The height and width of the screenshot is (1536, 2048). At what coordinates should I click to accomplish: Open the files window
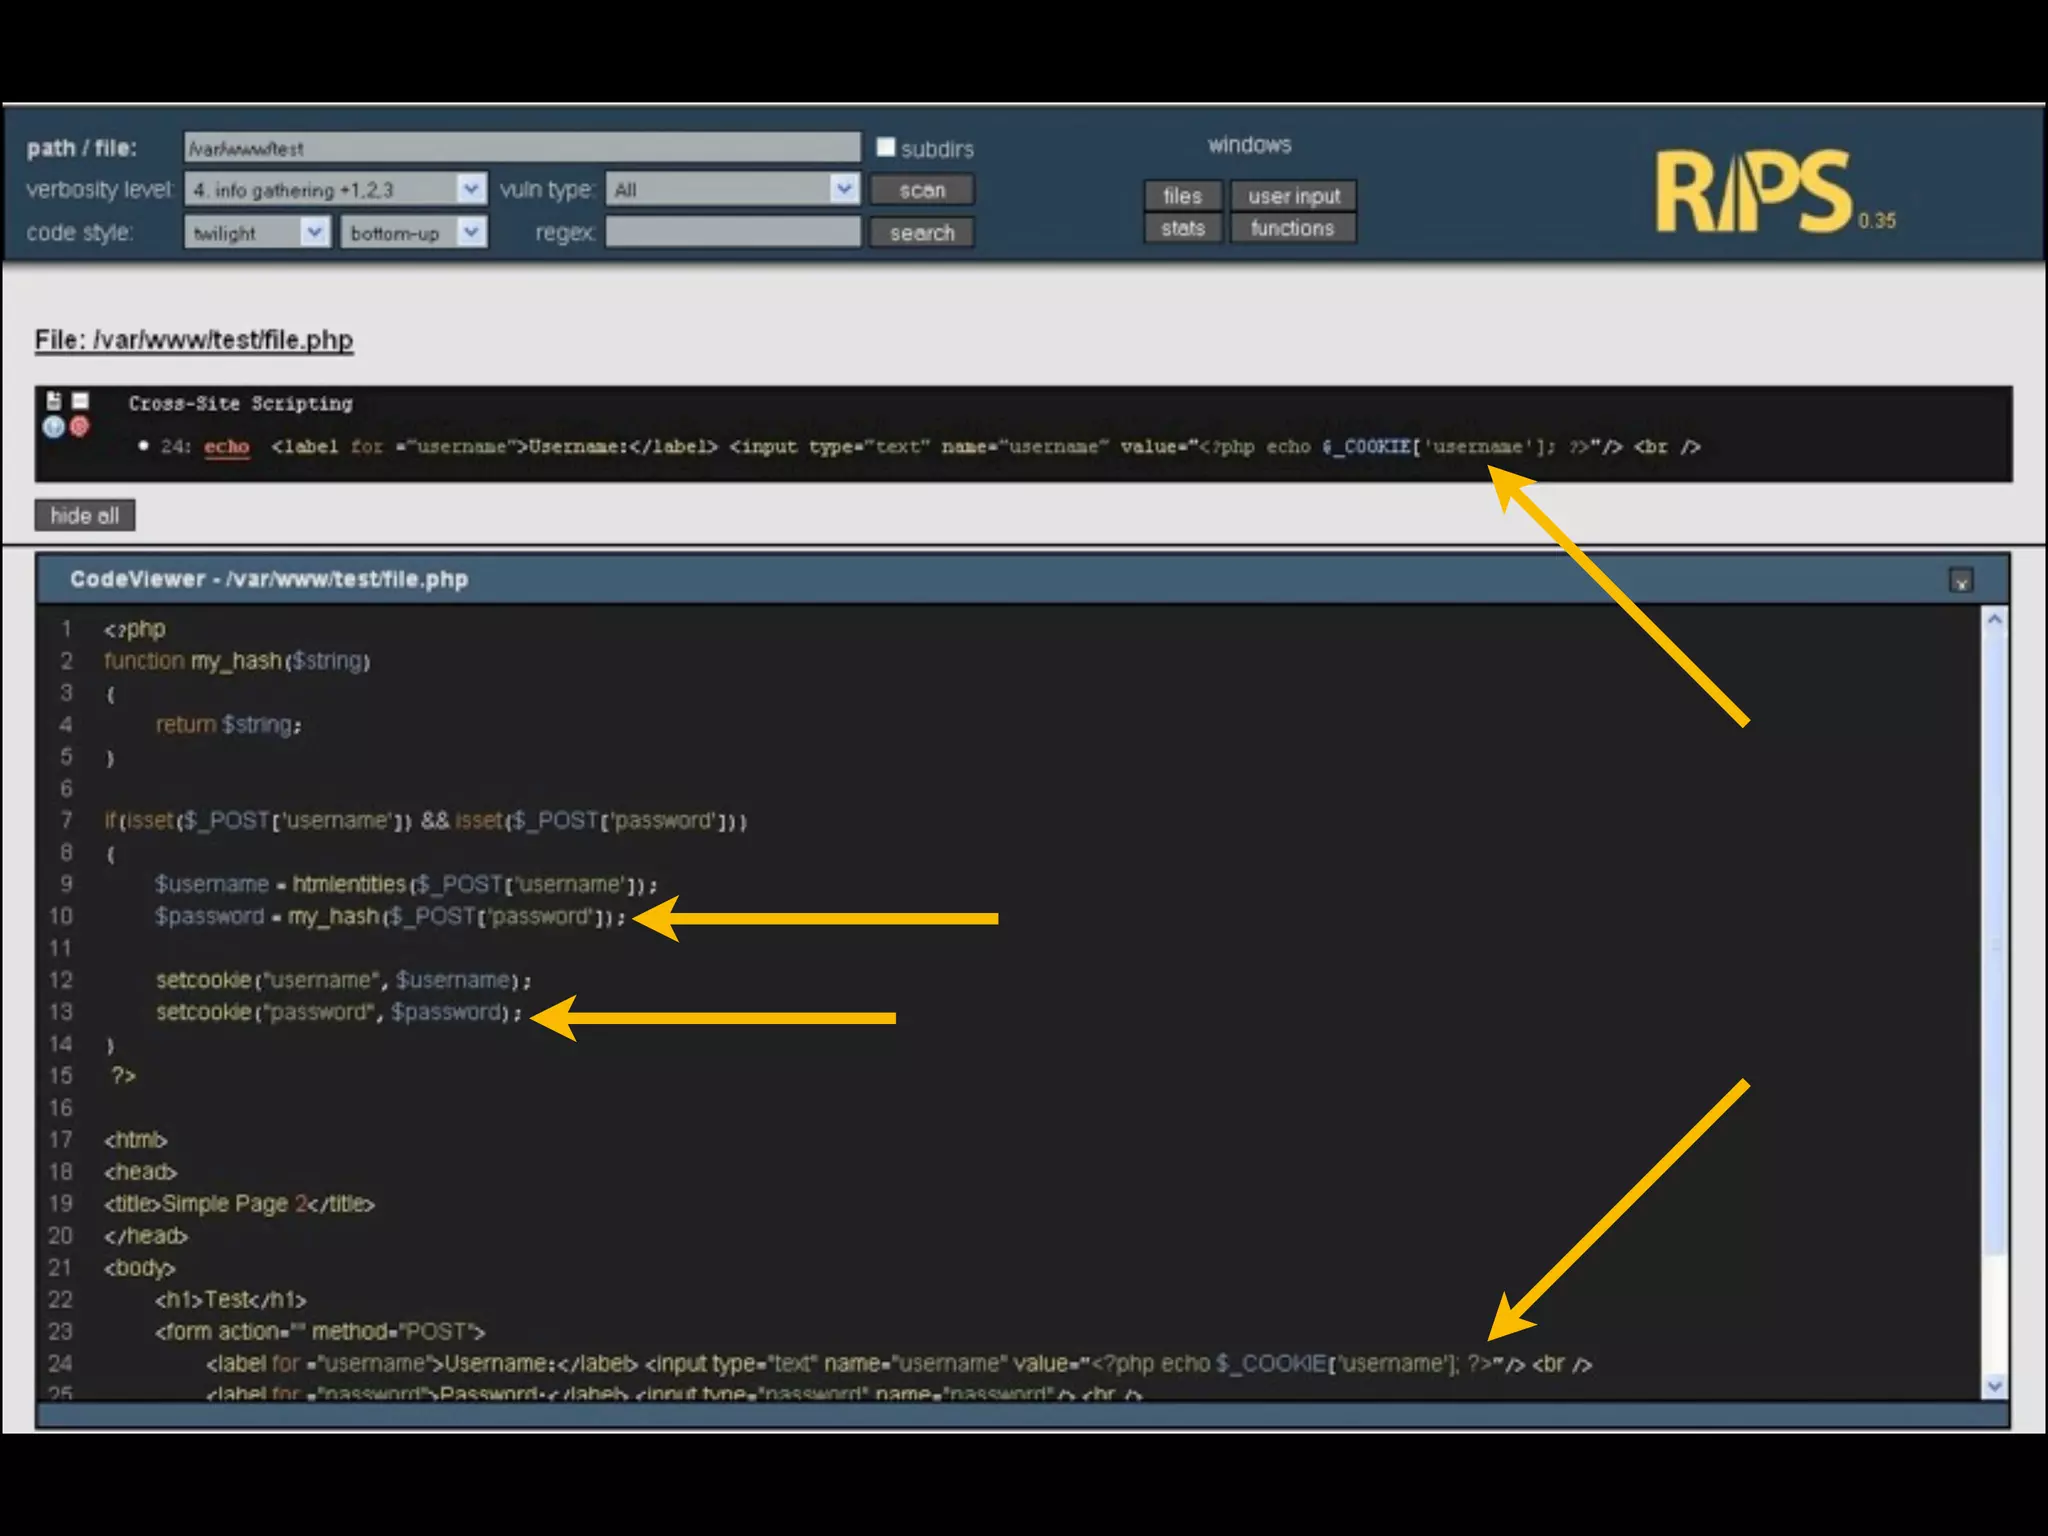(1182, 196)
